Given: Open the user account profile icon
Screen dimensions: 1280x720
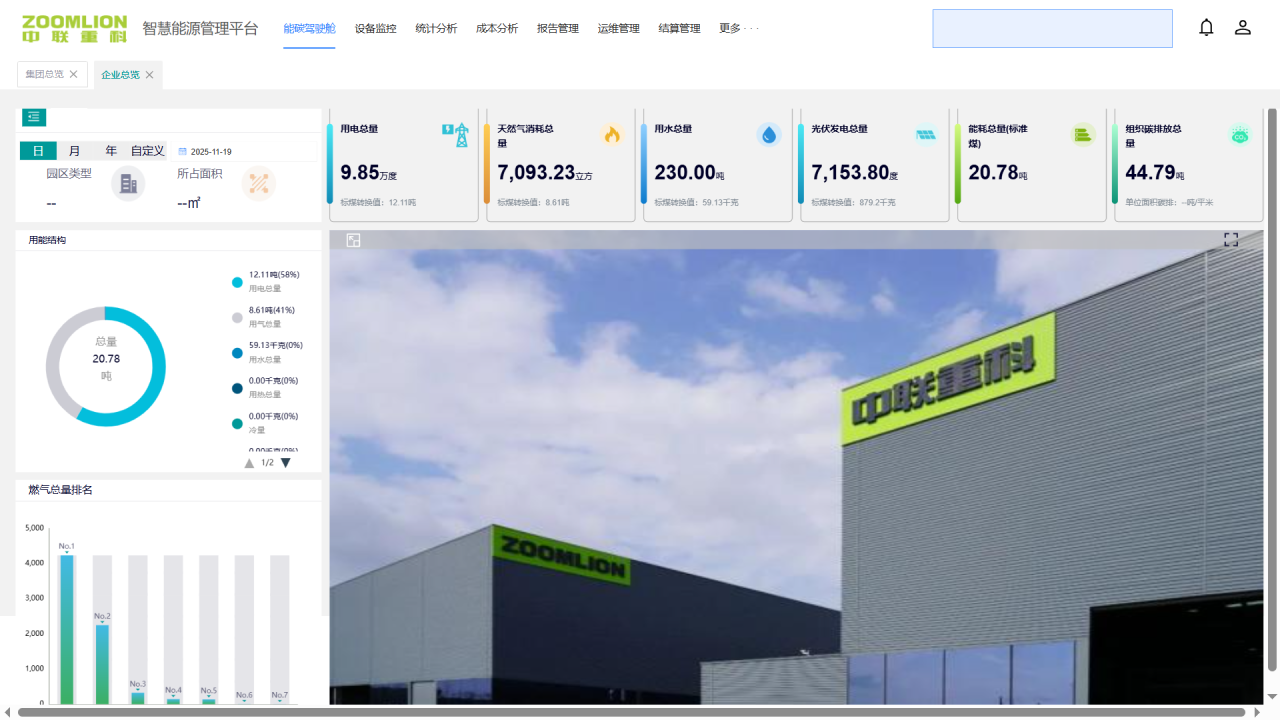Looking at the screenshot, I should pyautogui.click(x=1242, y=28).
